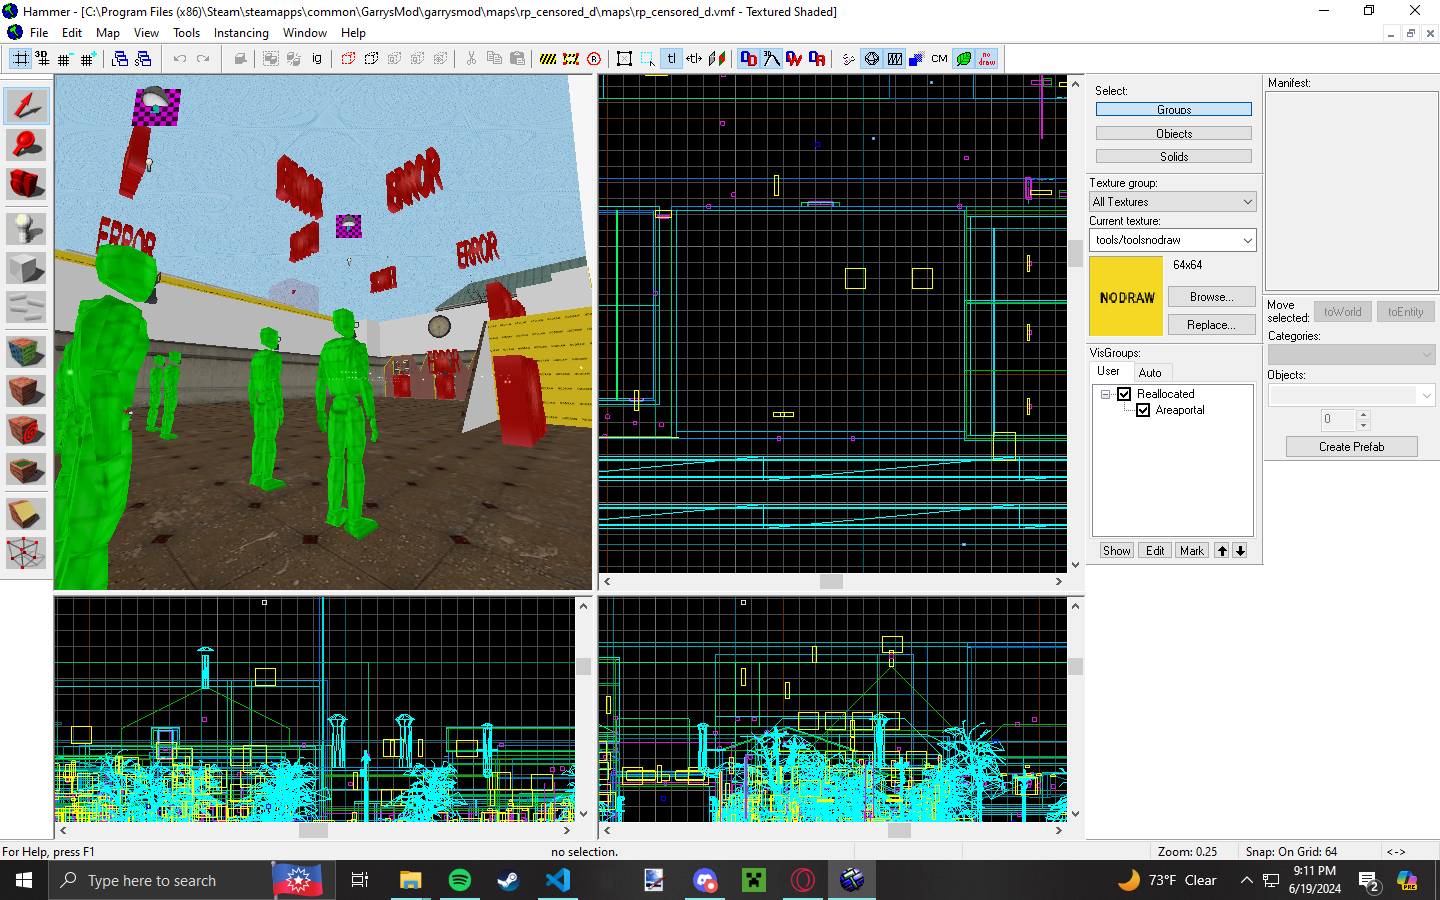Image resolution: width=1440 pixels, height=900 pixels.
Task: Toggle the 'no draw' toolbar button
Action: coord(987,59)
